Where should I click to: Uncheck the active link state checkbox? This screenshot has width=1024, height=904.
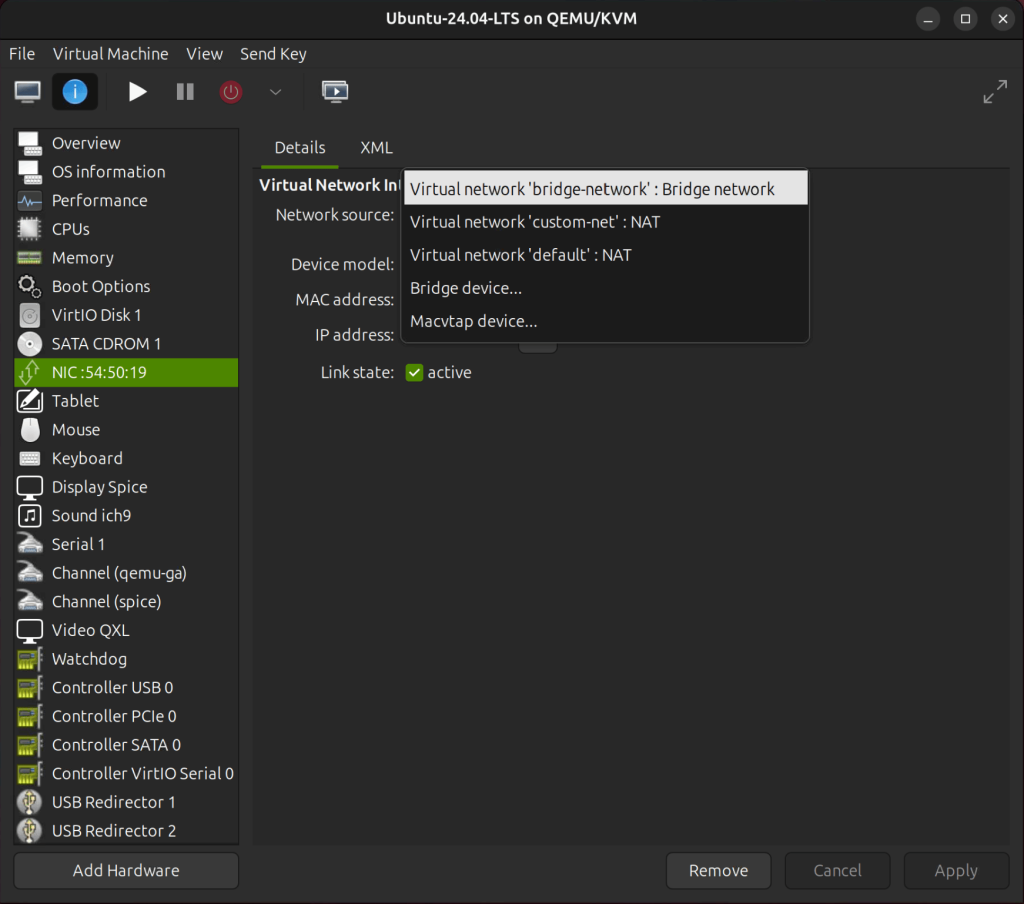coord(414,372)
